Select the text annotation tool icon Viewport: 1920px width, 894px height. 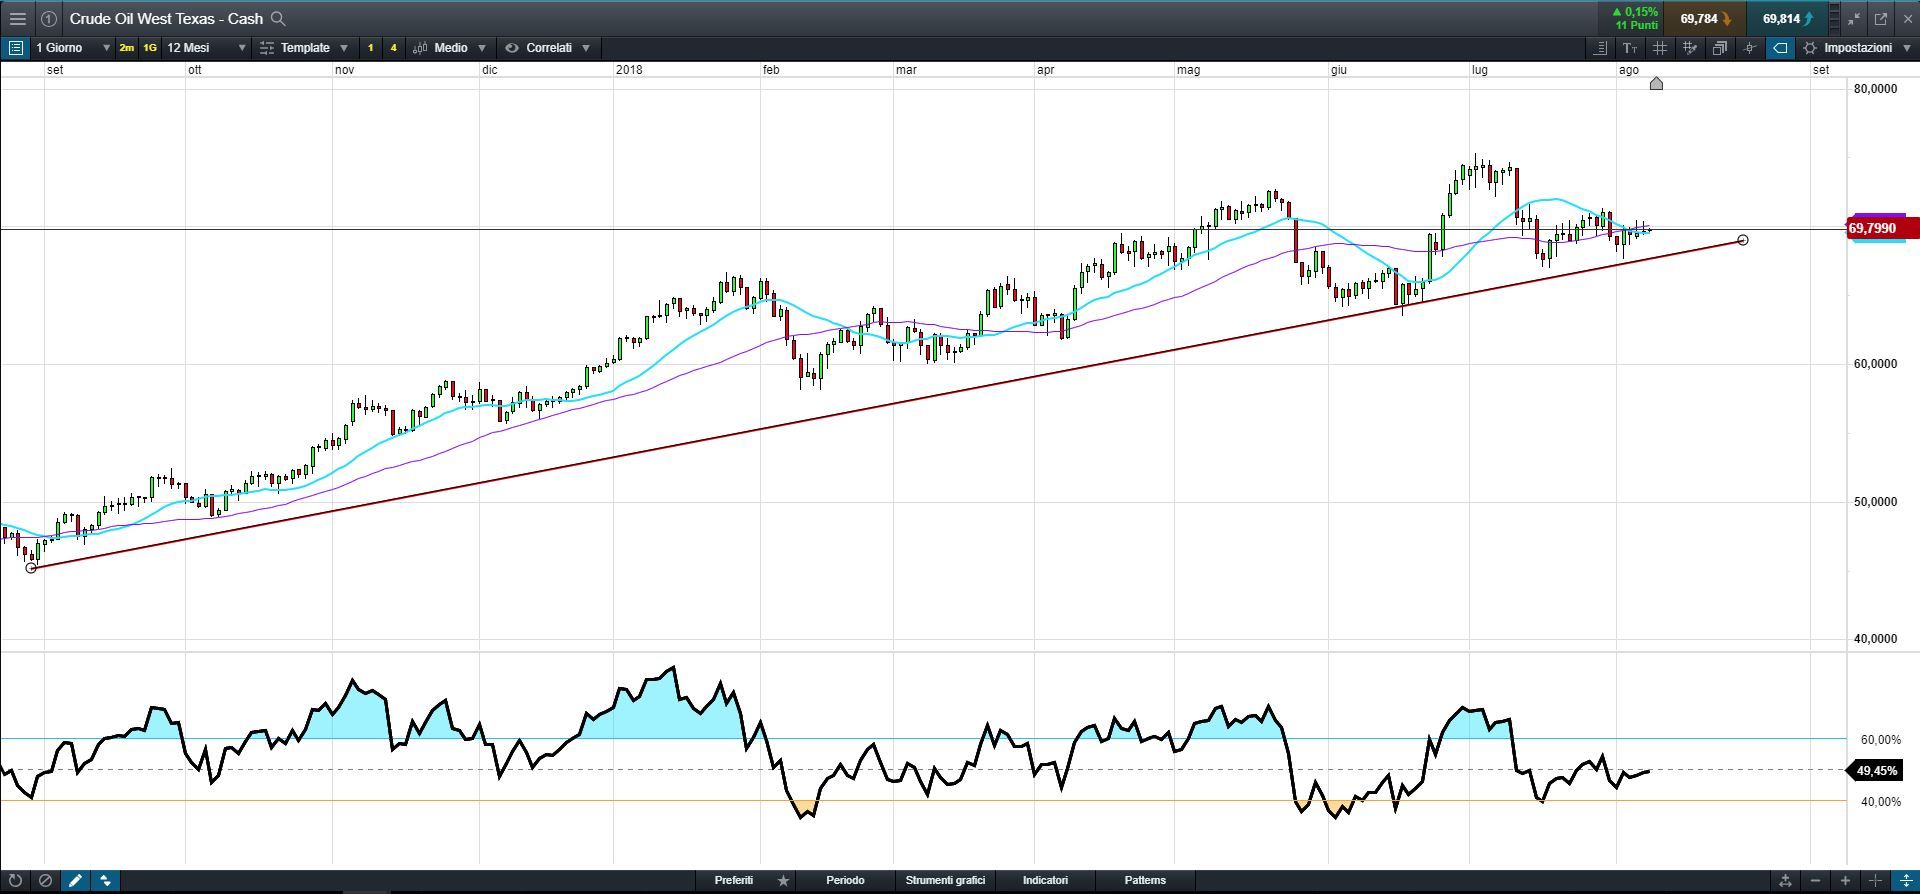[x=1630, y=48]
